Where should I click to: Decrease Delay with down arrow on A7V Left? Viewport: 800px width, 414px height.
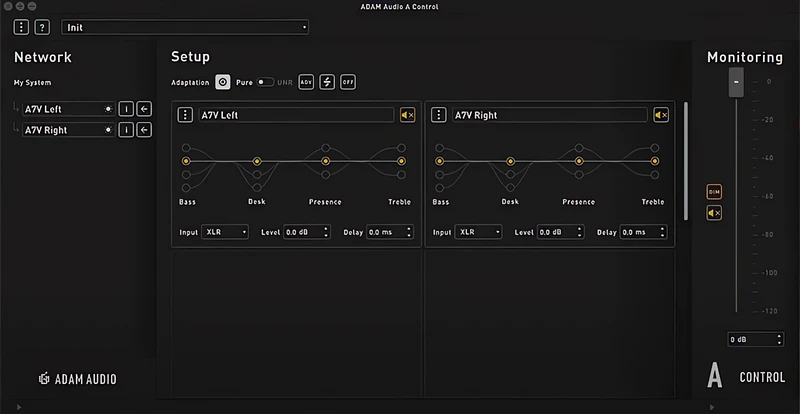[x=409, y=236]
